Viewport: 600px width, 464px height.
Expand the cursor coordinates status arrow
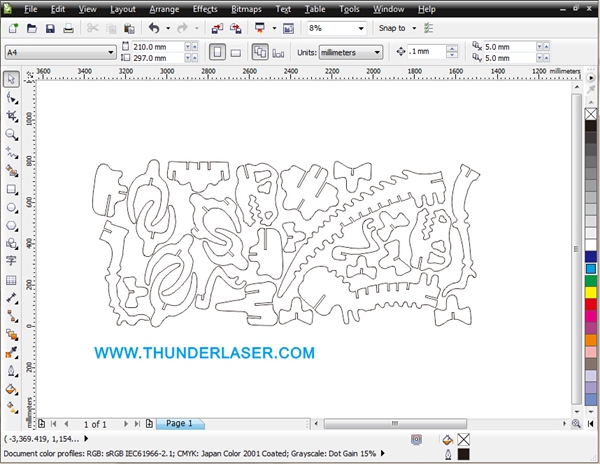click(x=86, y=439)
